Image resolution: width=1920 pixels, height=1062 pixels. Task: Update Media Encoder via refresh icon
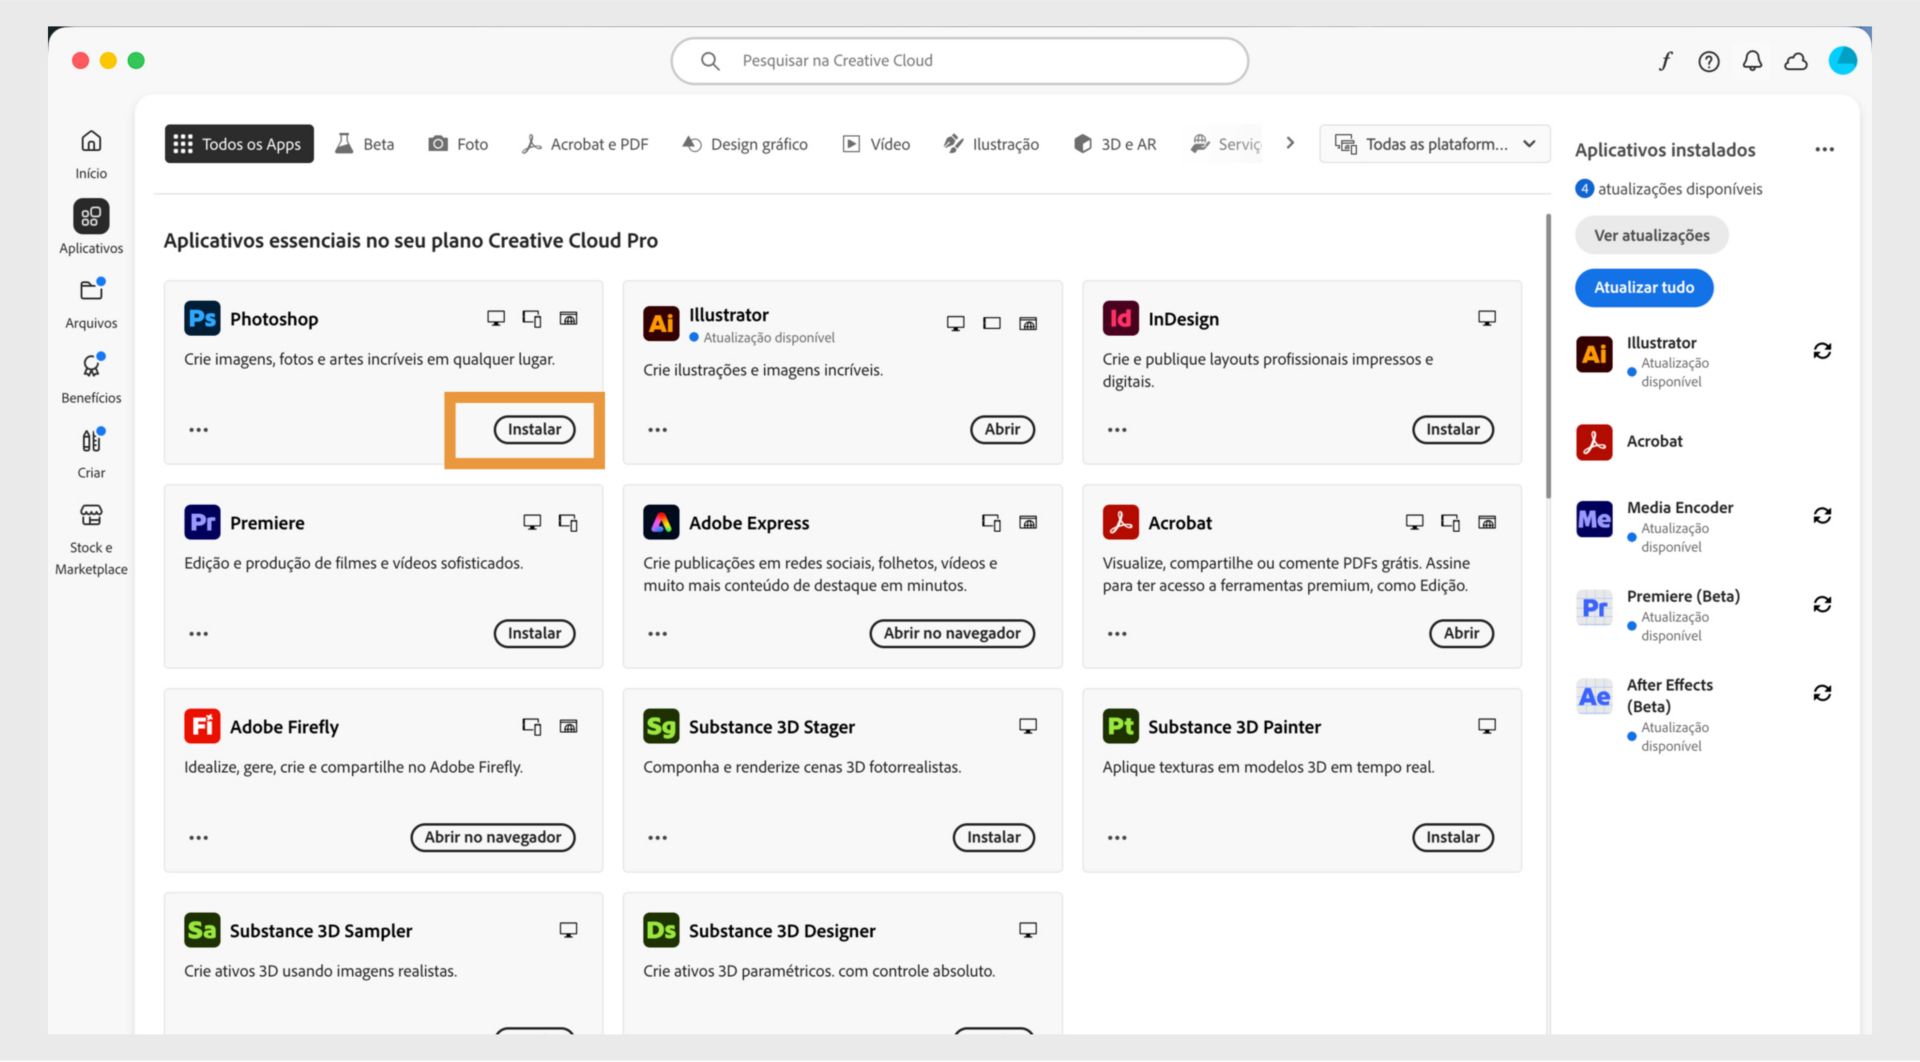click(1822, 516)
